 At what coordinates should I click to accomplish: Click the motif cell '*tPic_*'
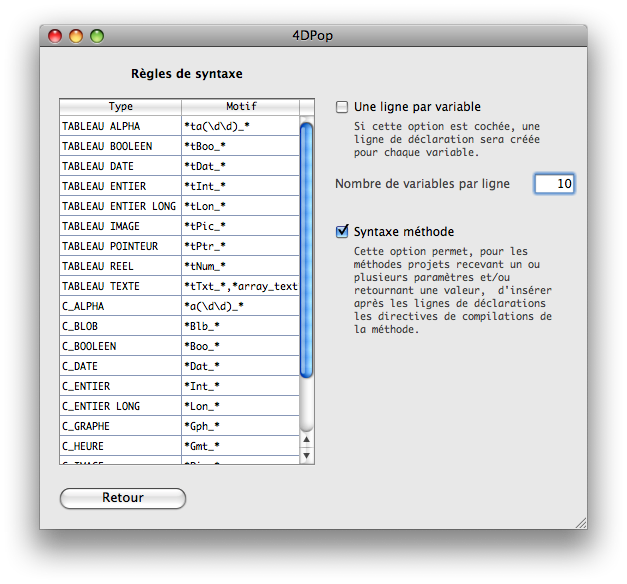pos(240,226)
